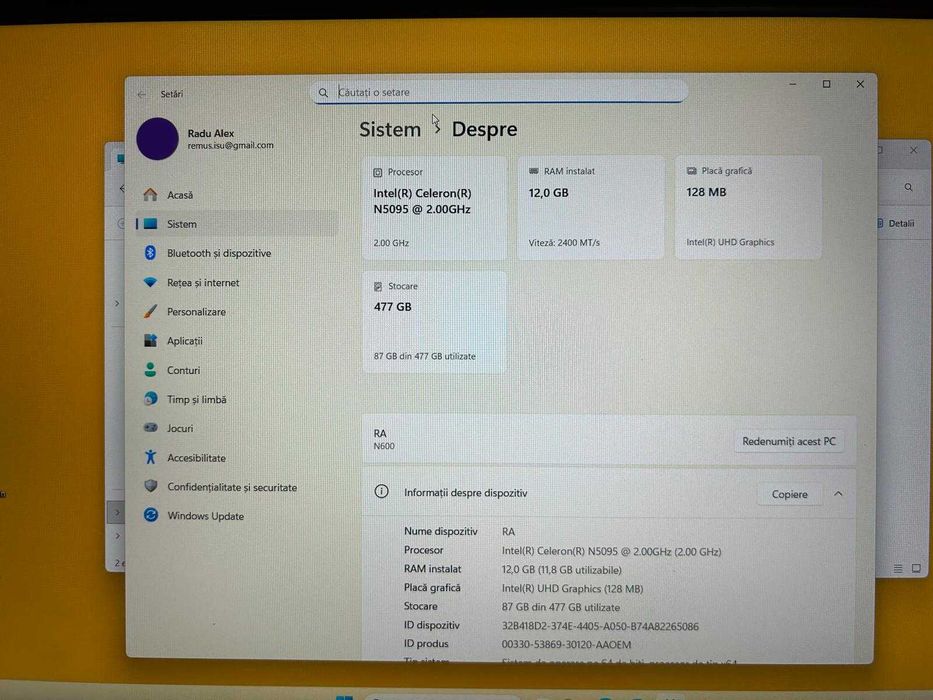Open the Conturi person icon
This screenshot has height=700, width=933.
click(x=151, y=370)
